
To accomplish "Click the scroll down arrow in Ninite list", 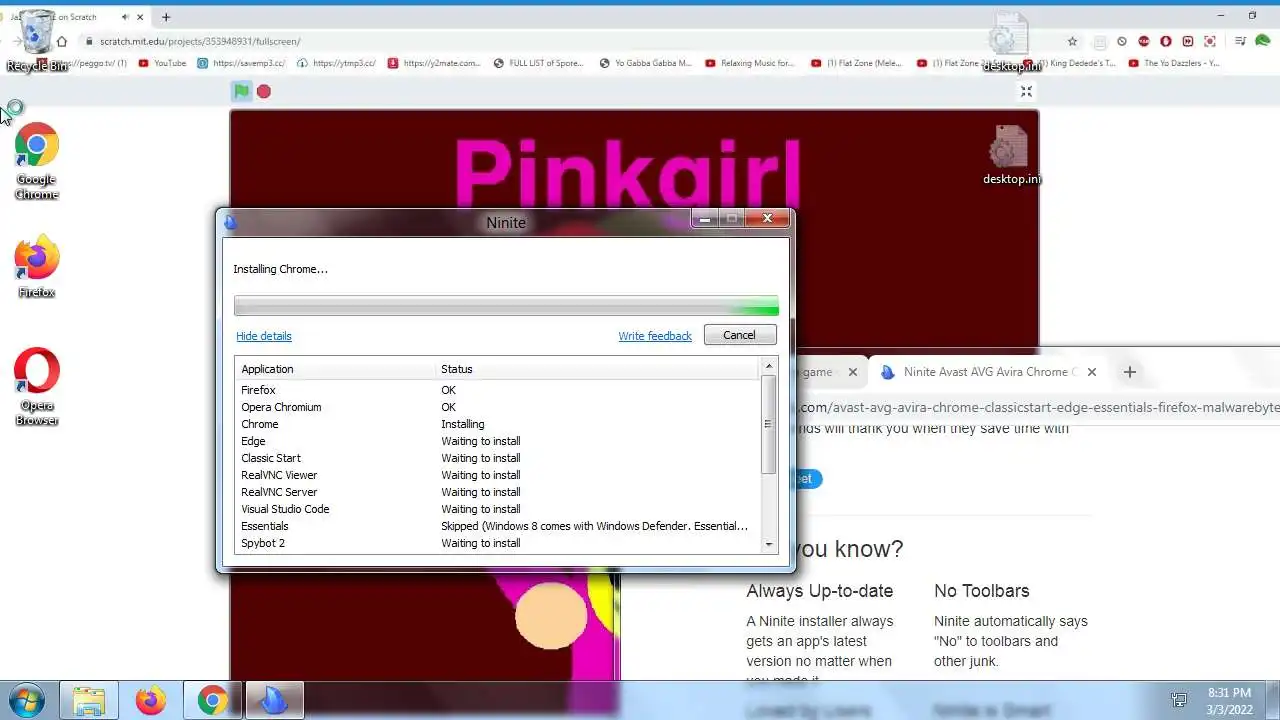I will [x=768, y=544].
